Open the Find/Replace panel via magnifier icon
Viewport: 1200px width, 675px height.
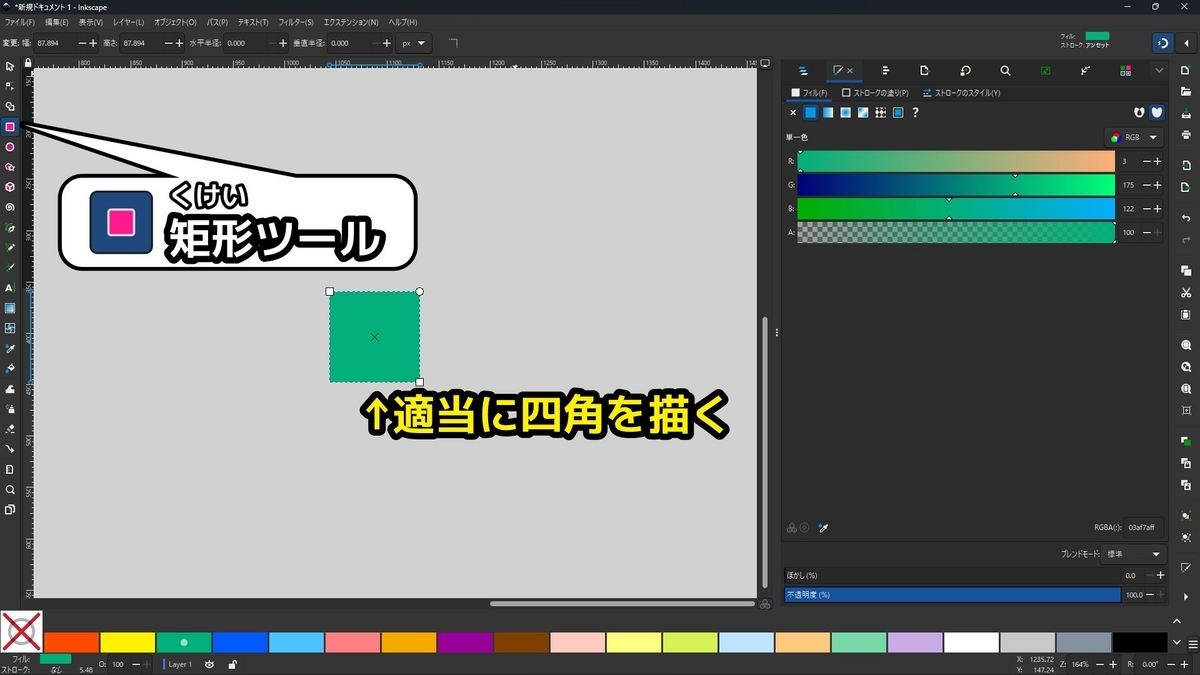click(x=1005, y=71)
